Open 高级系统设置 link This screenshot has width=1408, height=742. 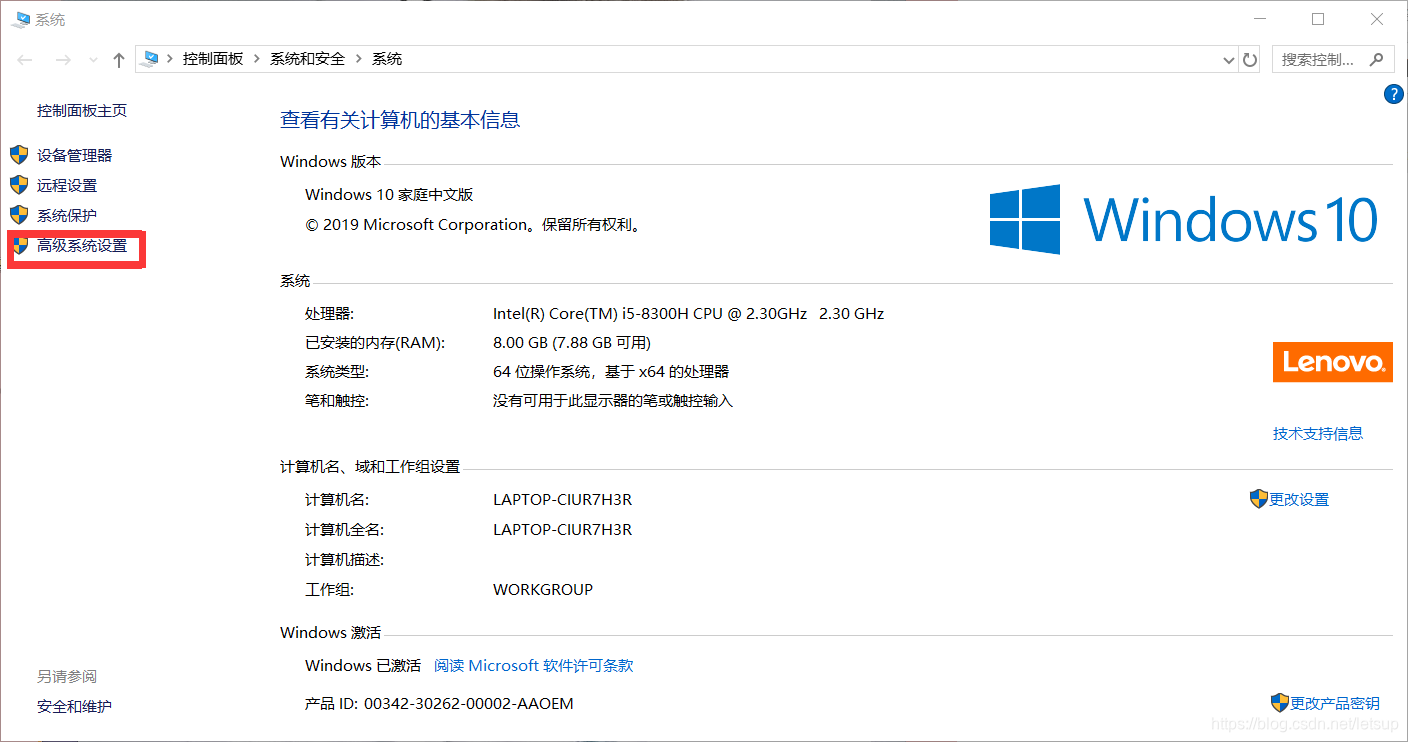tap(82, 245)
